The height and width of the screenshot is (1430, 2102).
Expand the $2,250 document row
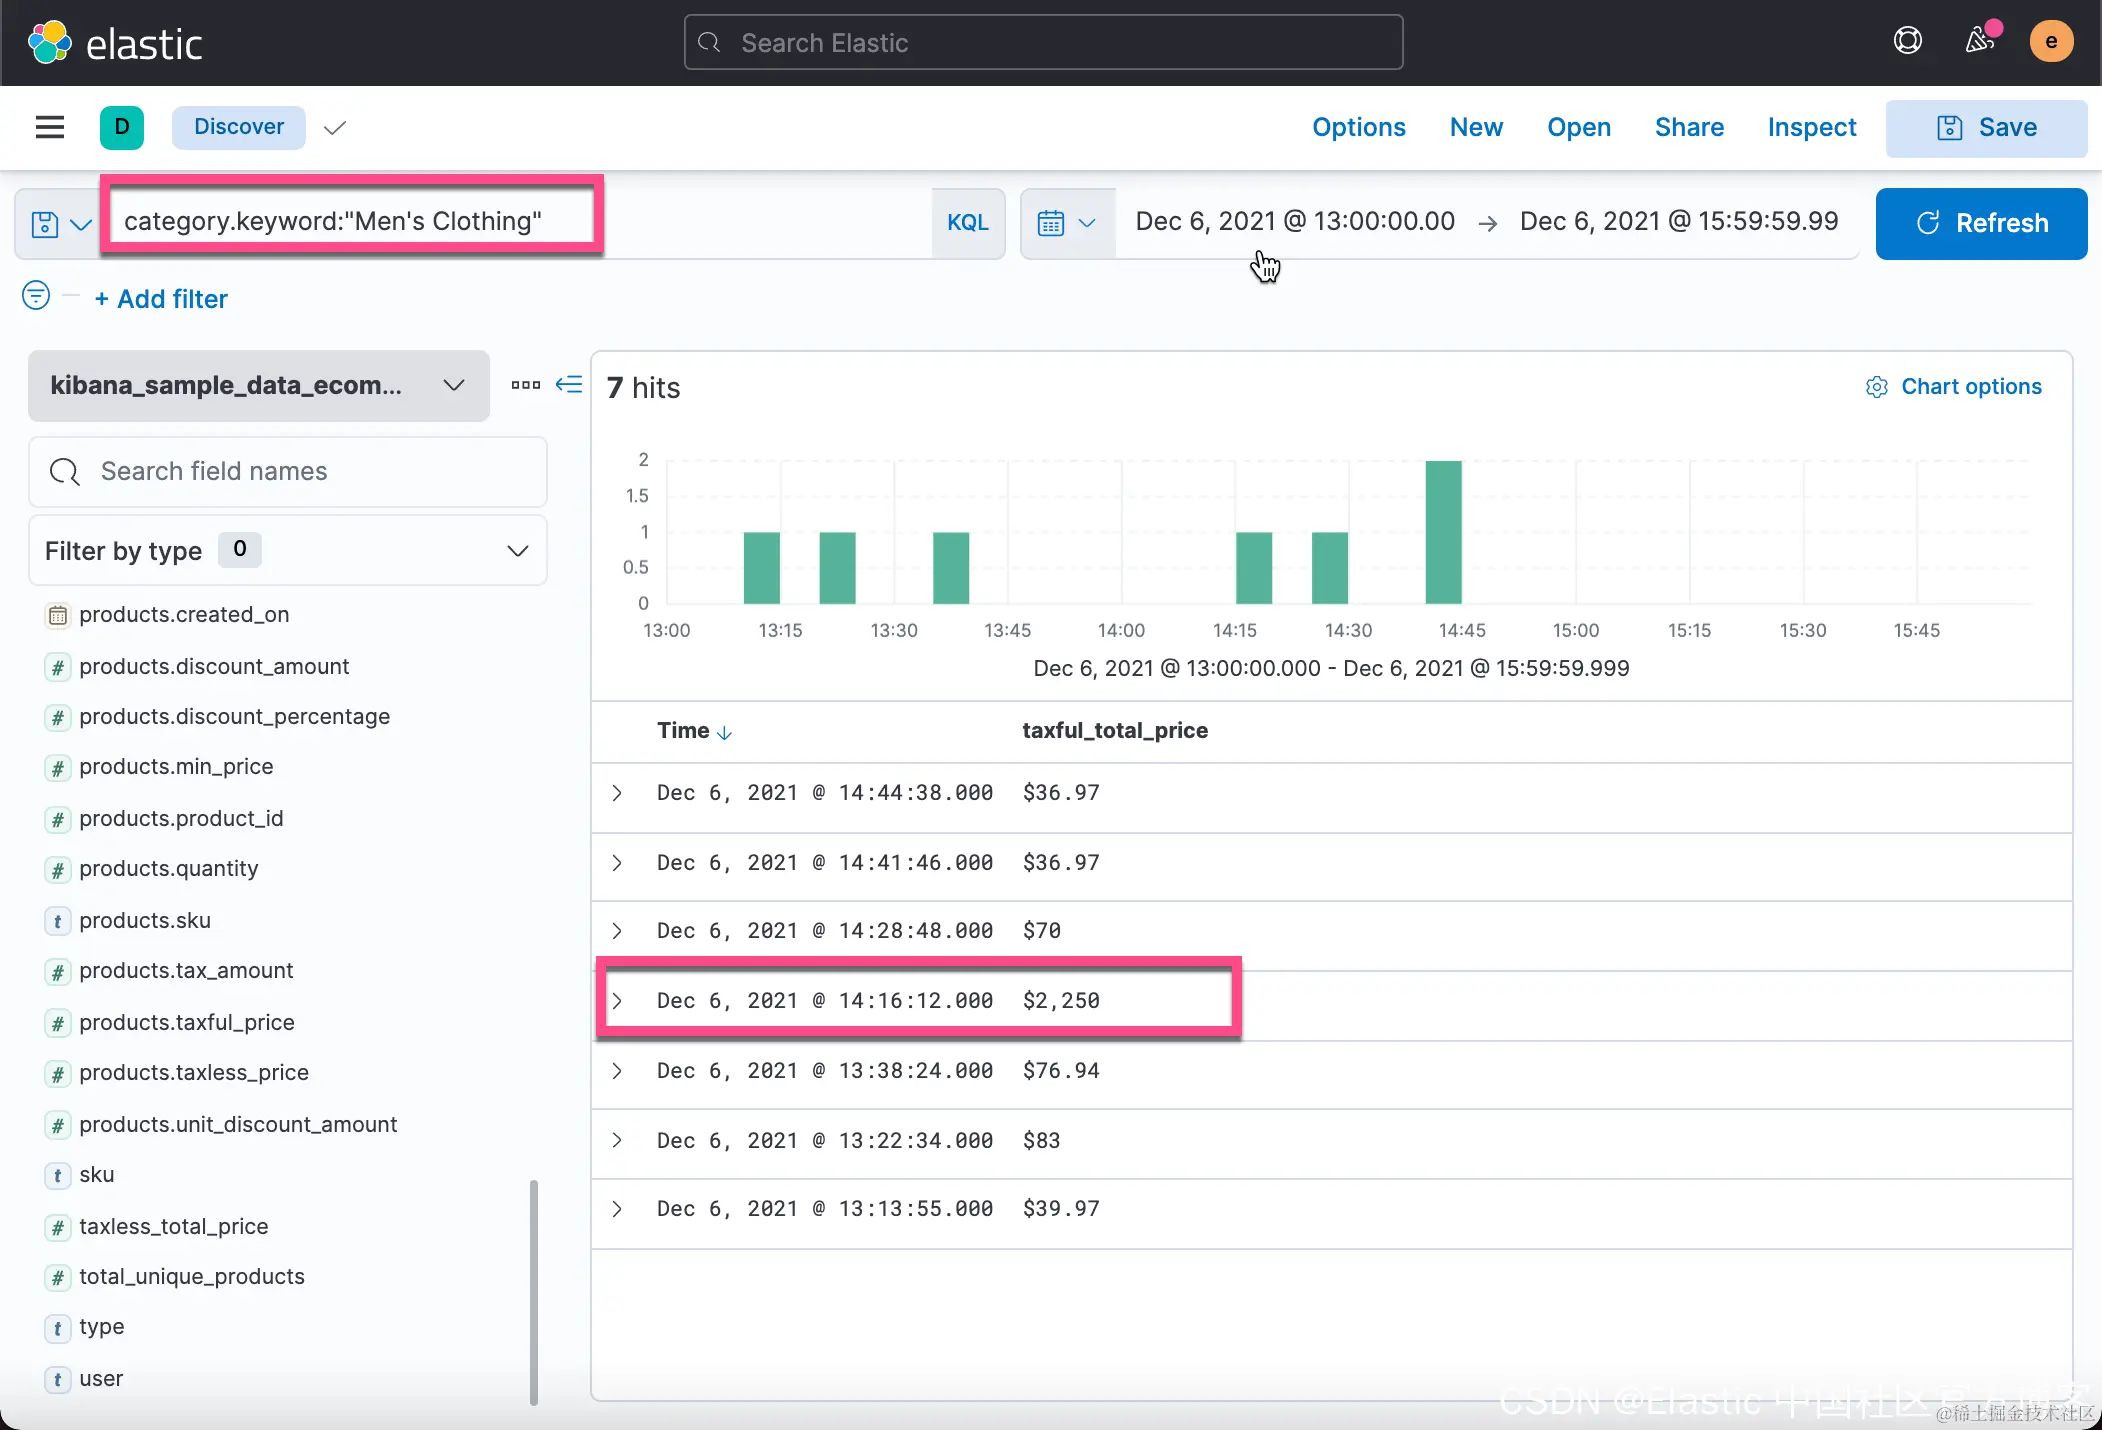tap(617, 1001)
